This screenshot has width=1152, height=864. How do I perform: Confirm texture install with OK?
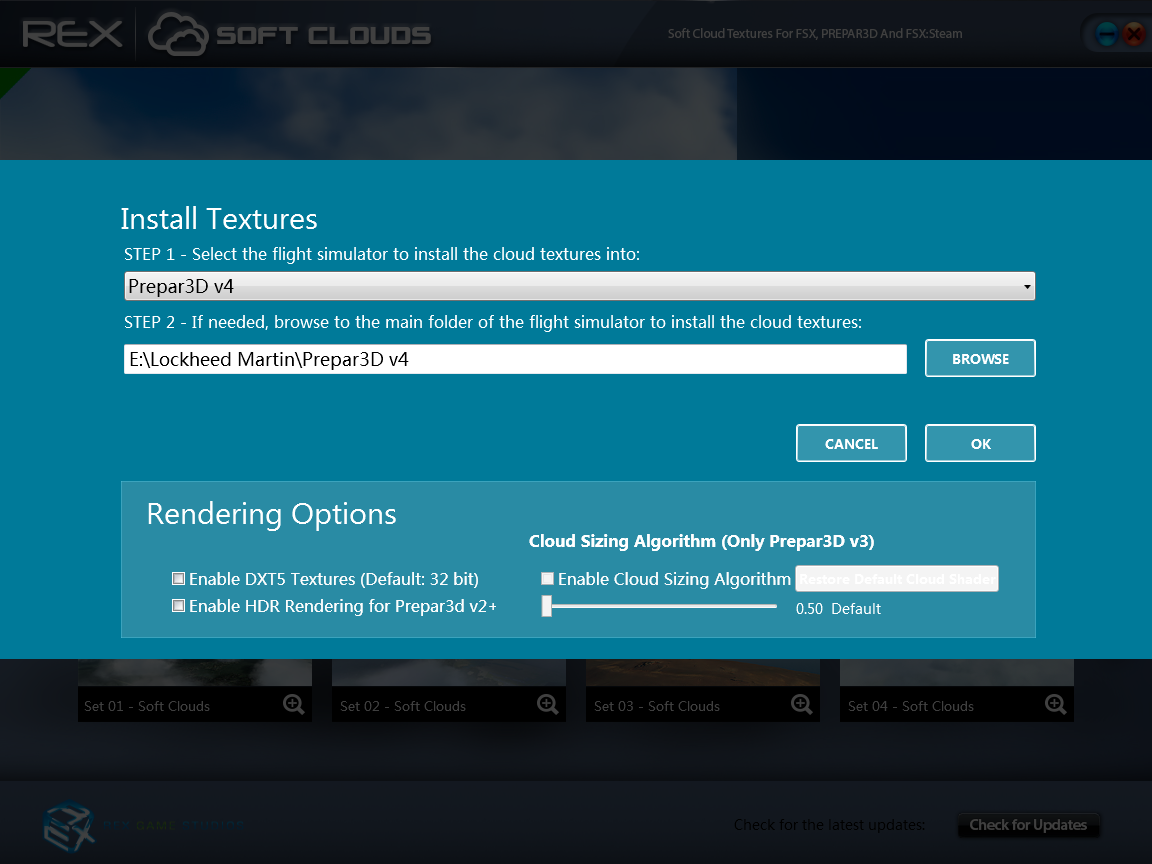[980, 443]
